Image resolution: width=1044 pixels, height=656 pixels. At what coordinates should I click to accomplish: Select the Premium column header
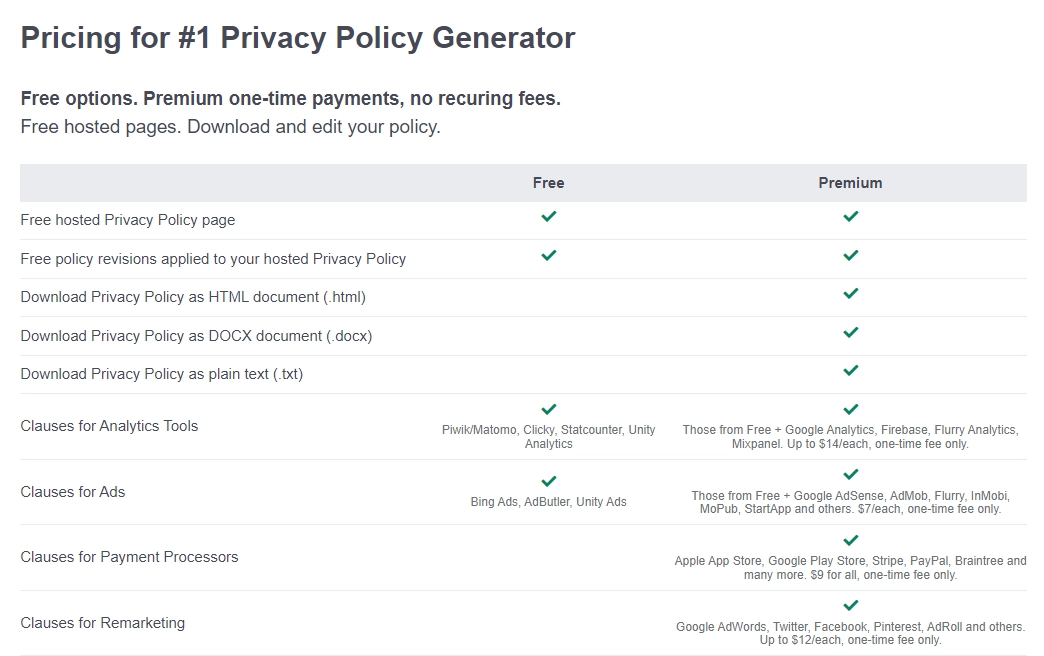[850, 182]
